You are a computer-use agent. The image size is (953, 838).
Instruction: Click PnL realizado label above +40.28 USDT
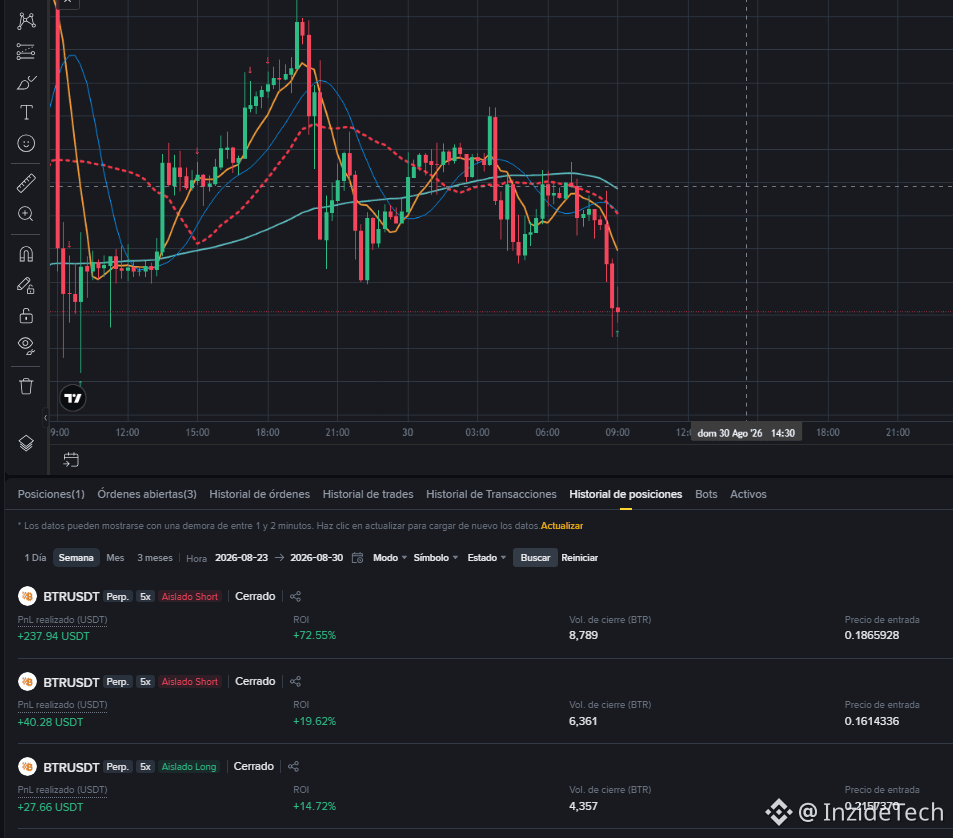(63, 705)
